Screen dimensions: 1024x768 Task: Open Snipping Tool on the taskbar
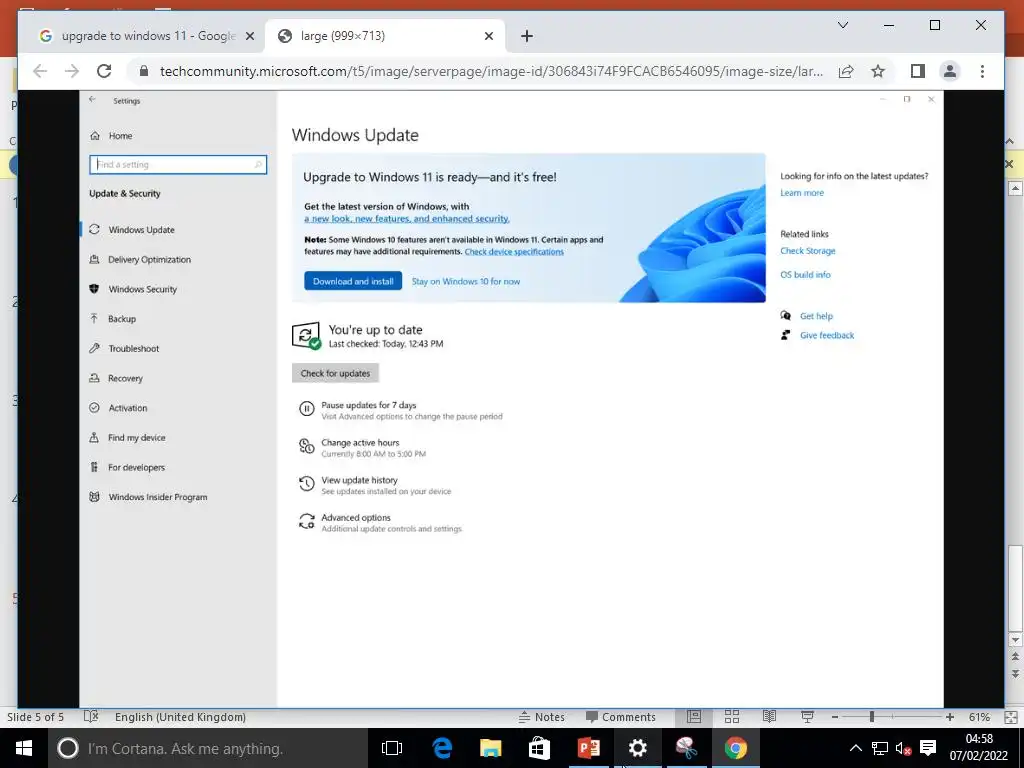pyautogui.click(x=686, y=748)
